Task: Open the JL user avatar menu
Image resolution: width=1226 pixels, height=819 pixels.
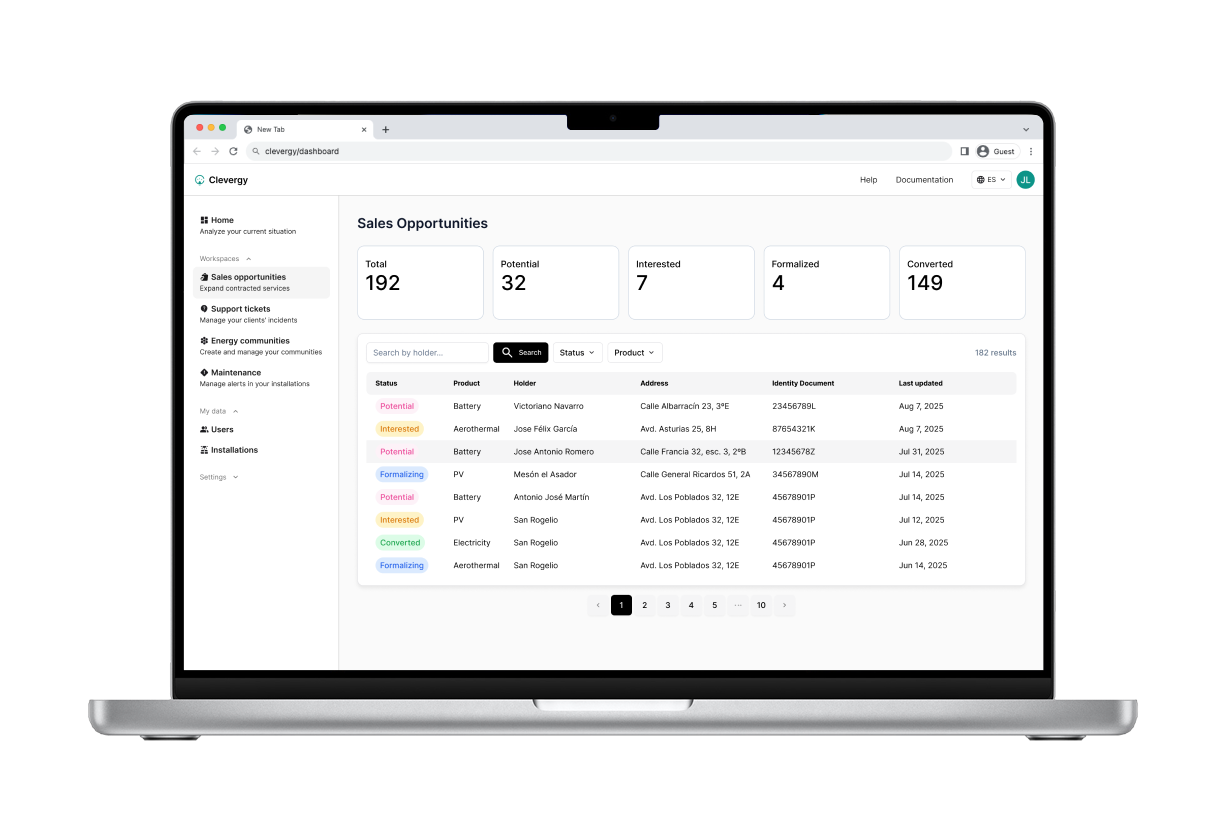Action: pyautogui.click(x=1025, y=180)
